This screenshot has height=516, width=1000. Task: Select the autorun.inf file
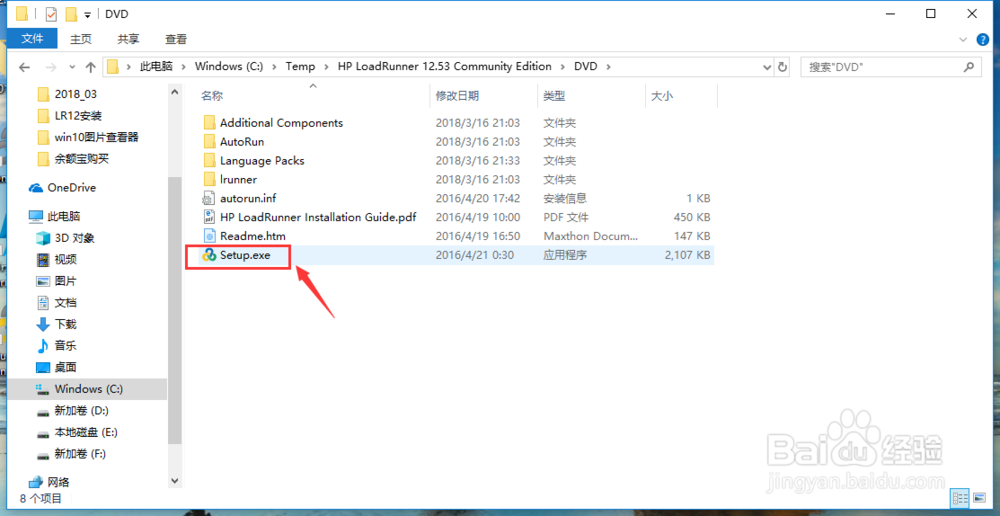click(x=247, y=198)
